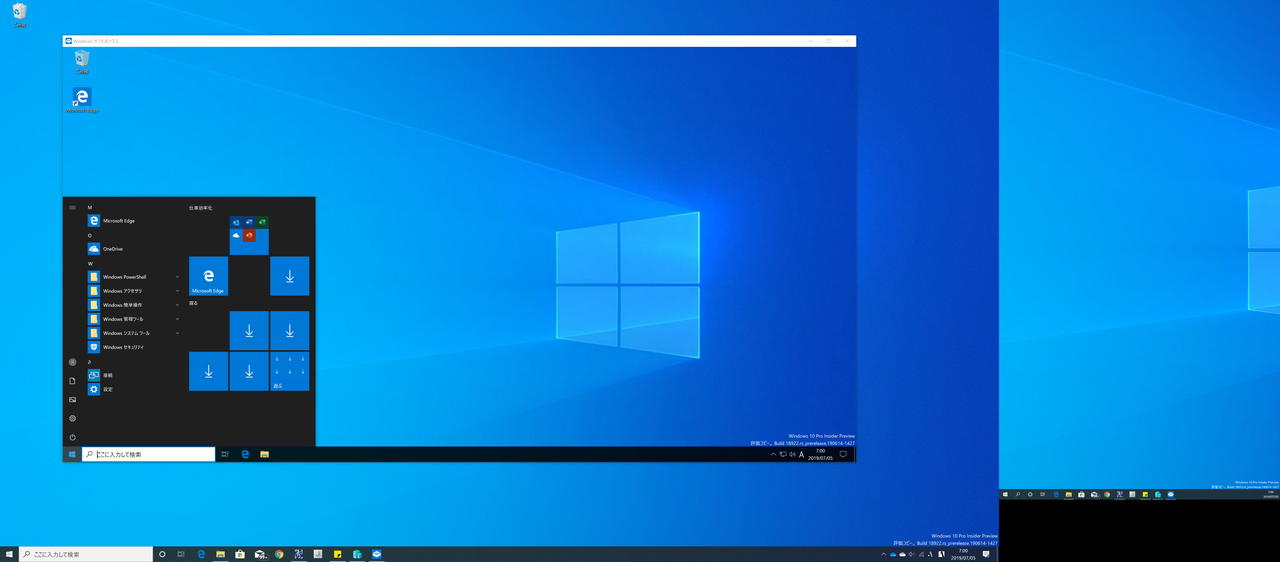Open Google Chrome on host taskbar
The image size is (1280, 562).
(x=279, y=554)
